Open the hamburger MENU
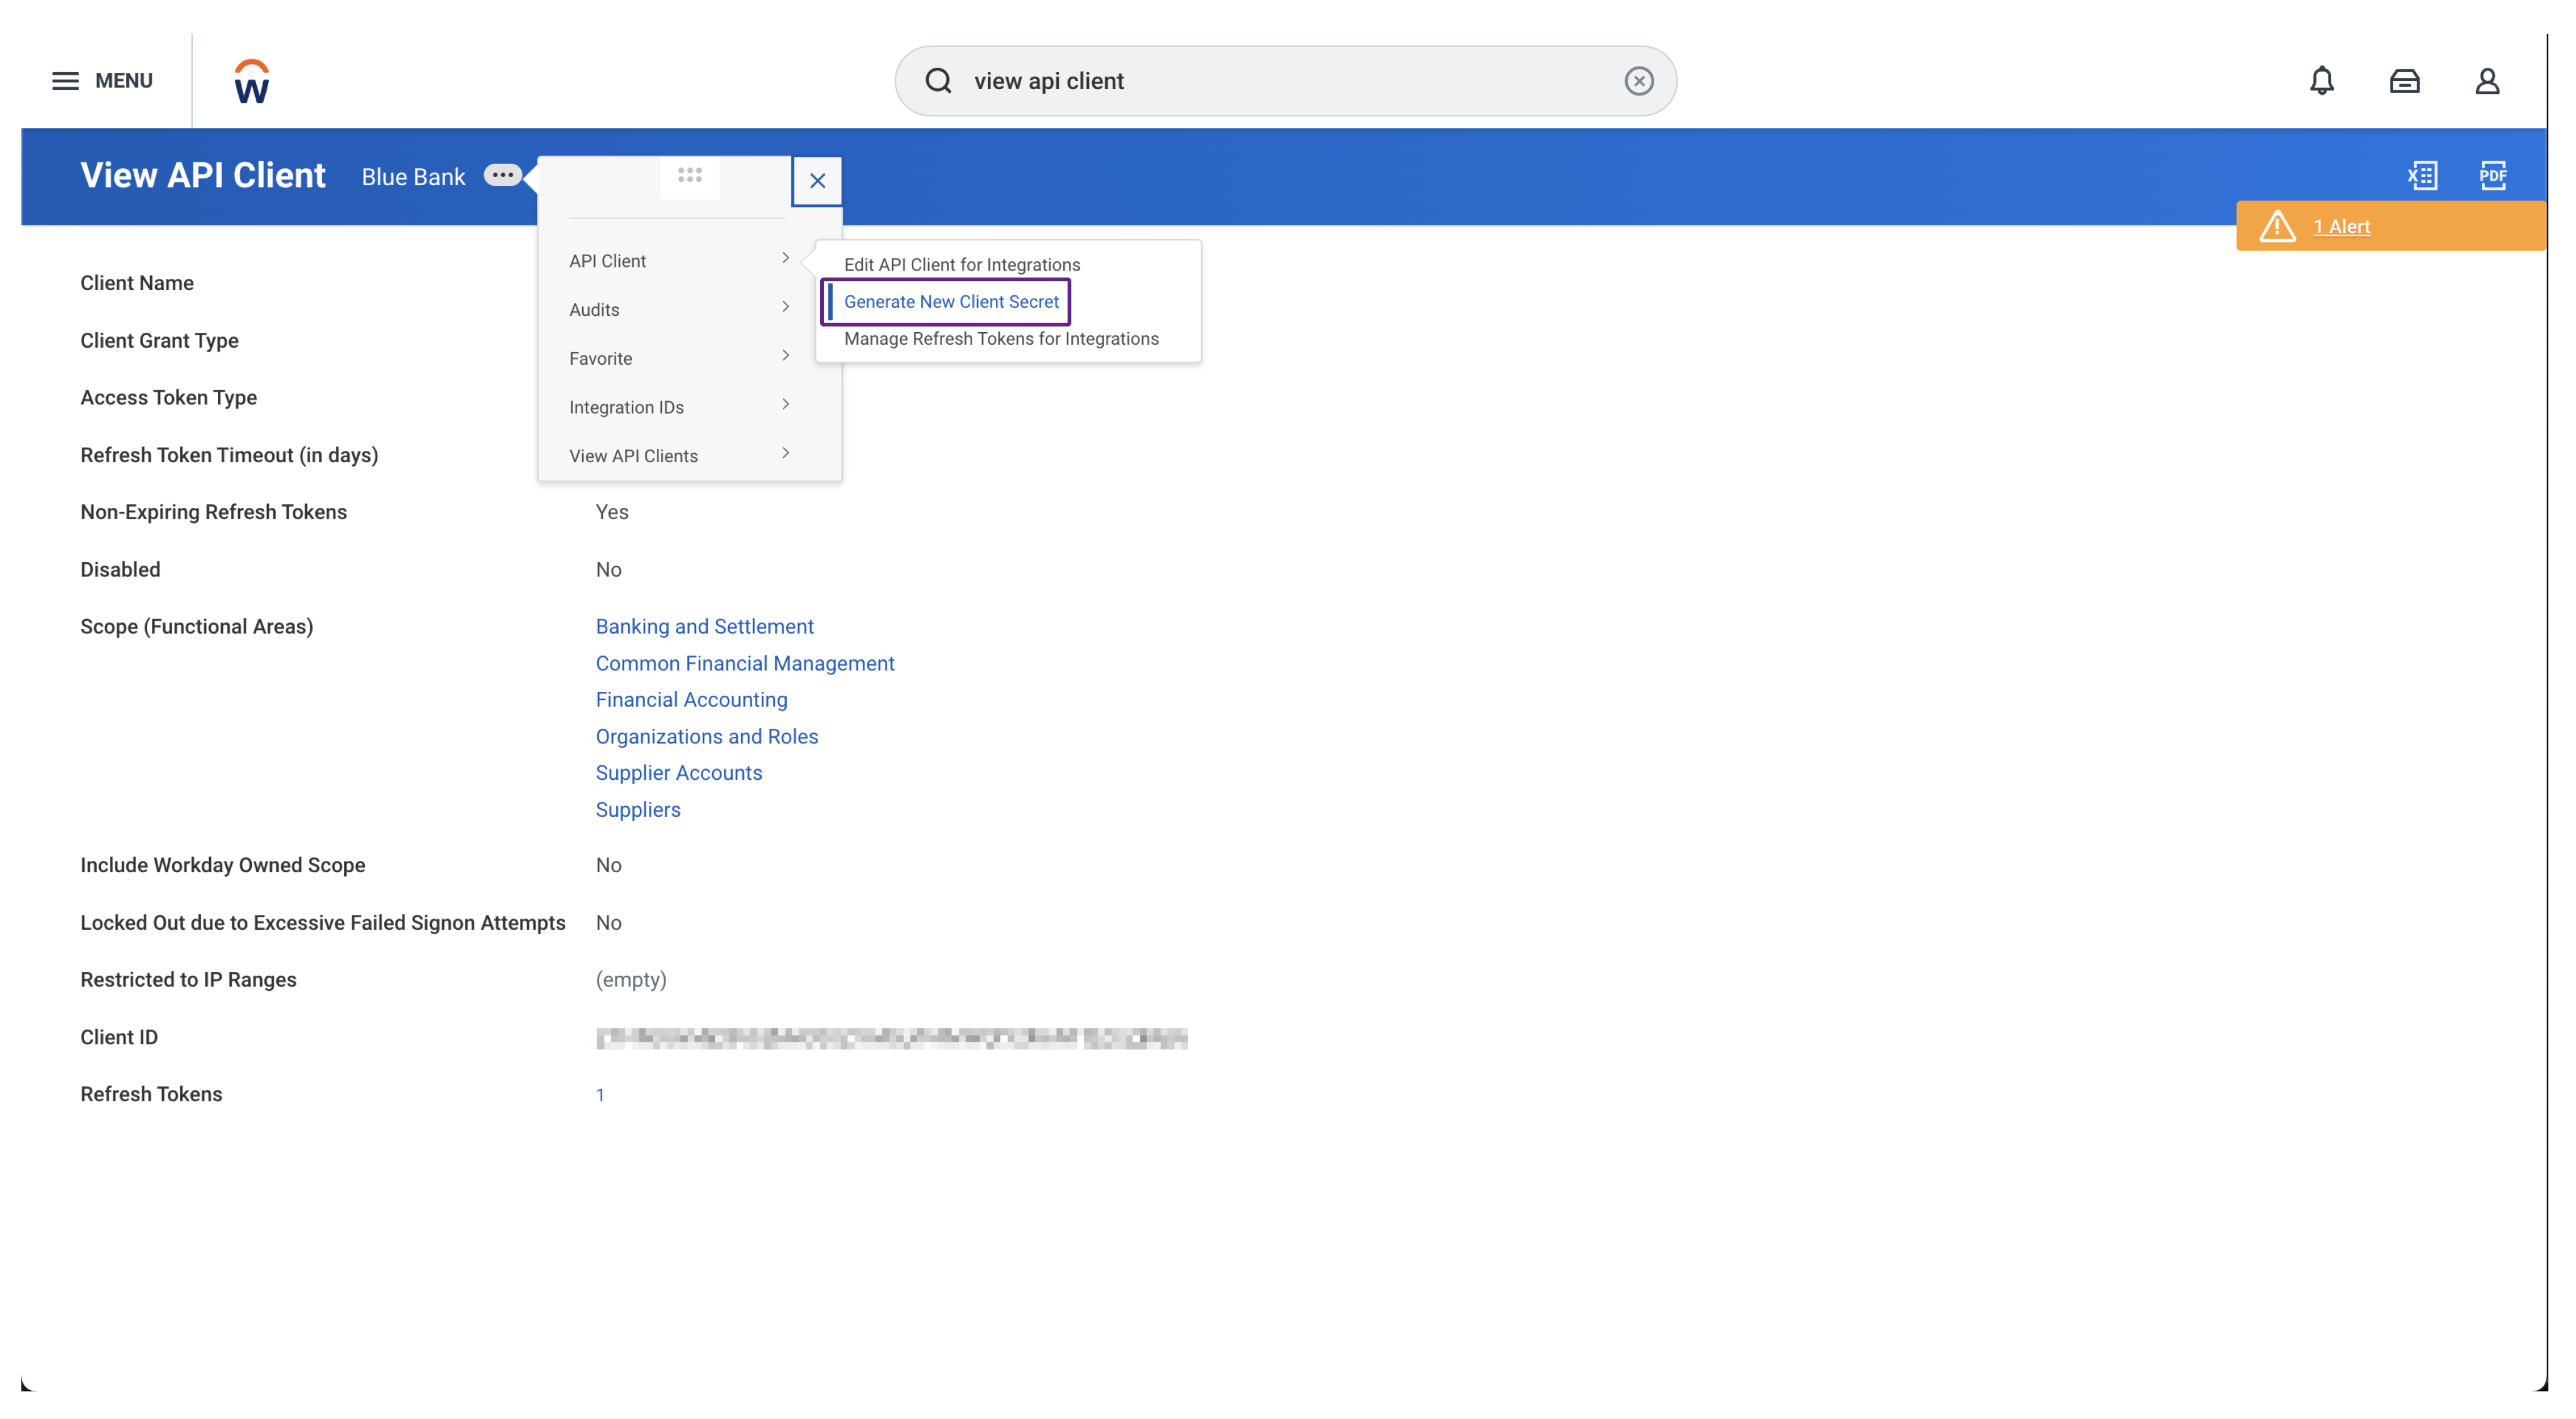This screenshot has width=2576, height=1419. pyautogui.click(x=66, y=80)
